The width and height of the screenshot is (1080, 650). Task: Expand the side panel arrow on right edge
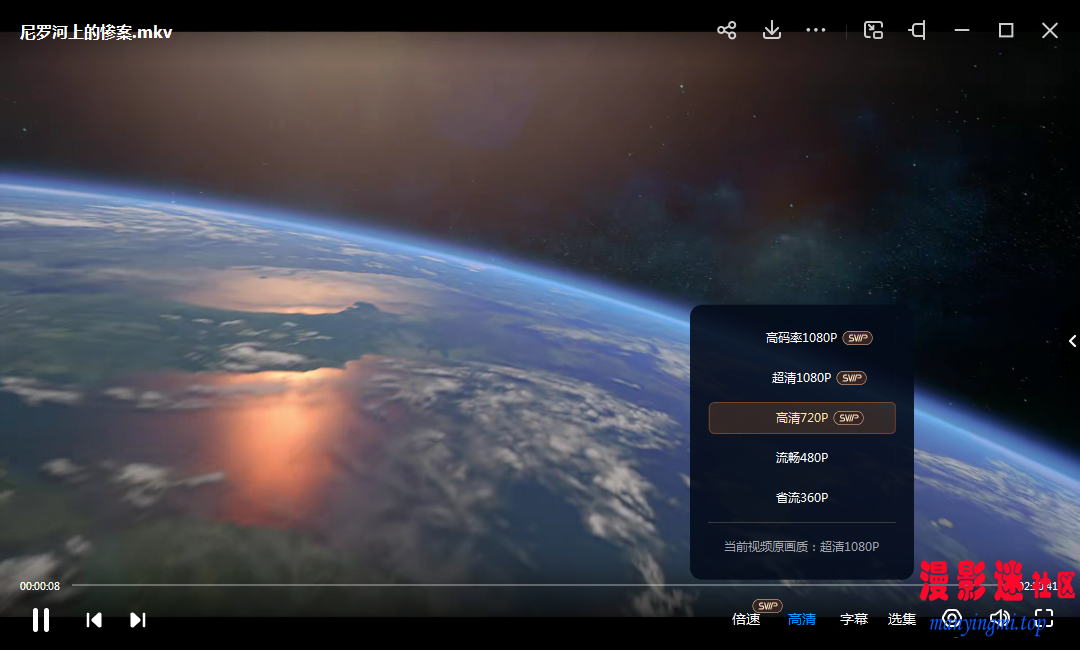coord(1072,341)
